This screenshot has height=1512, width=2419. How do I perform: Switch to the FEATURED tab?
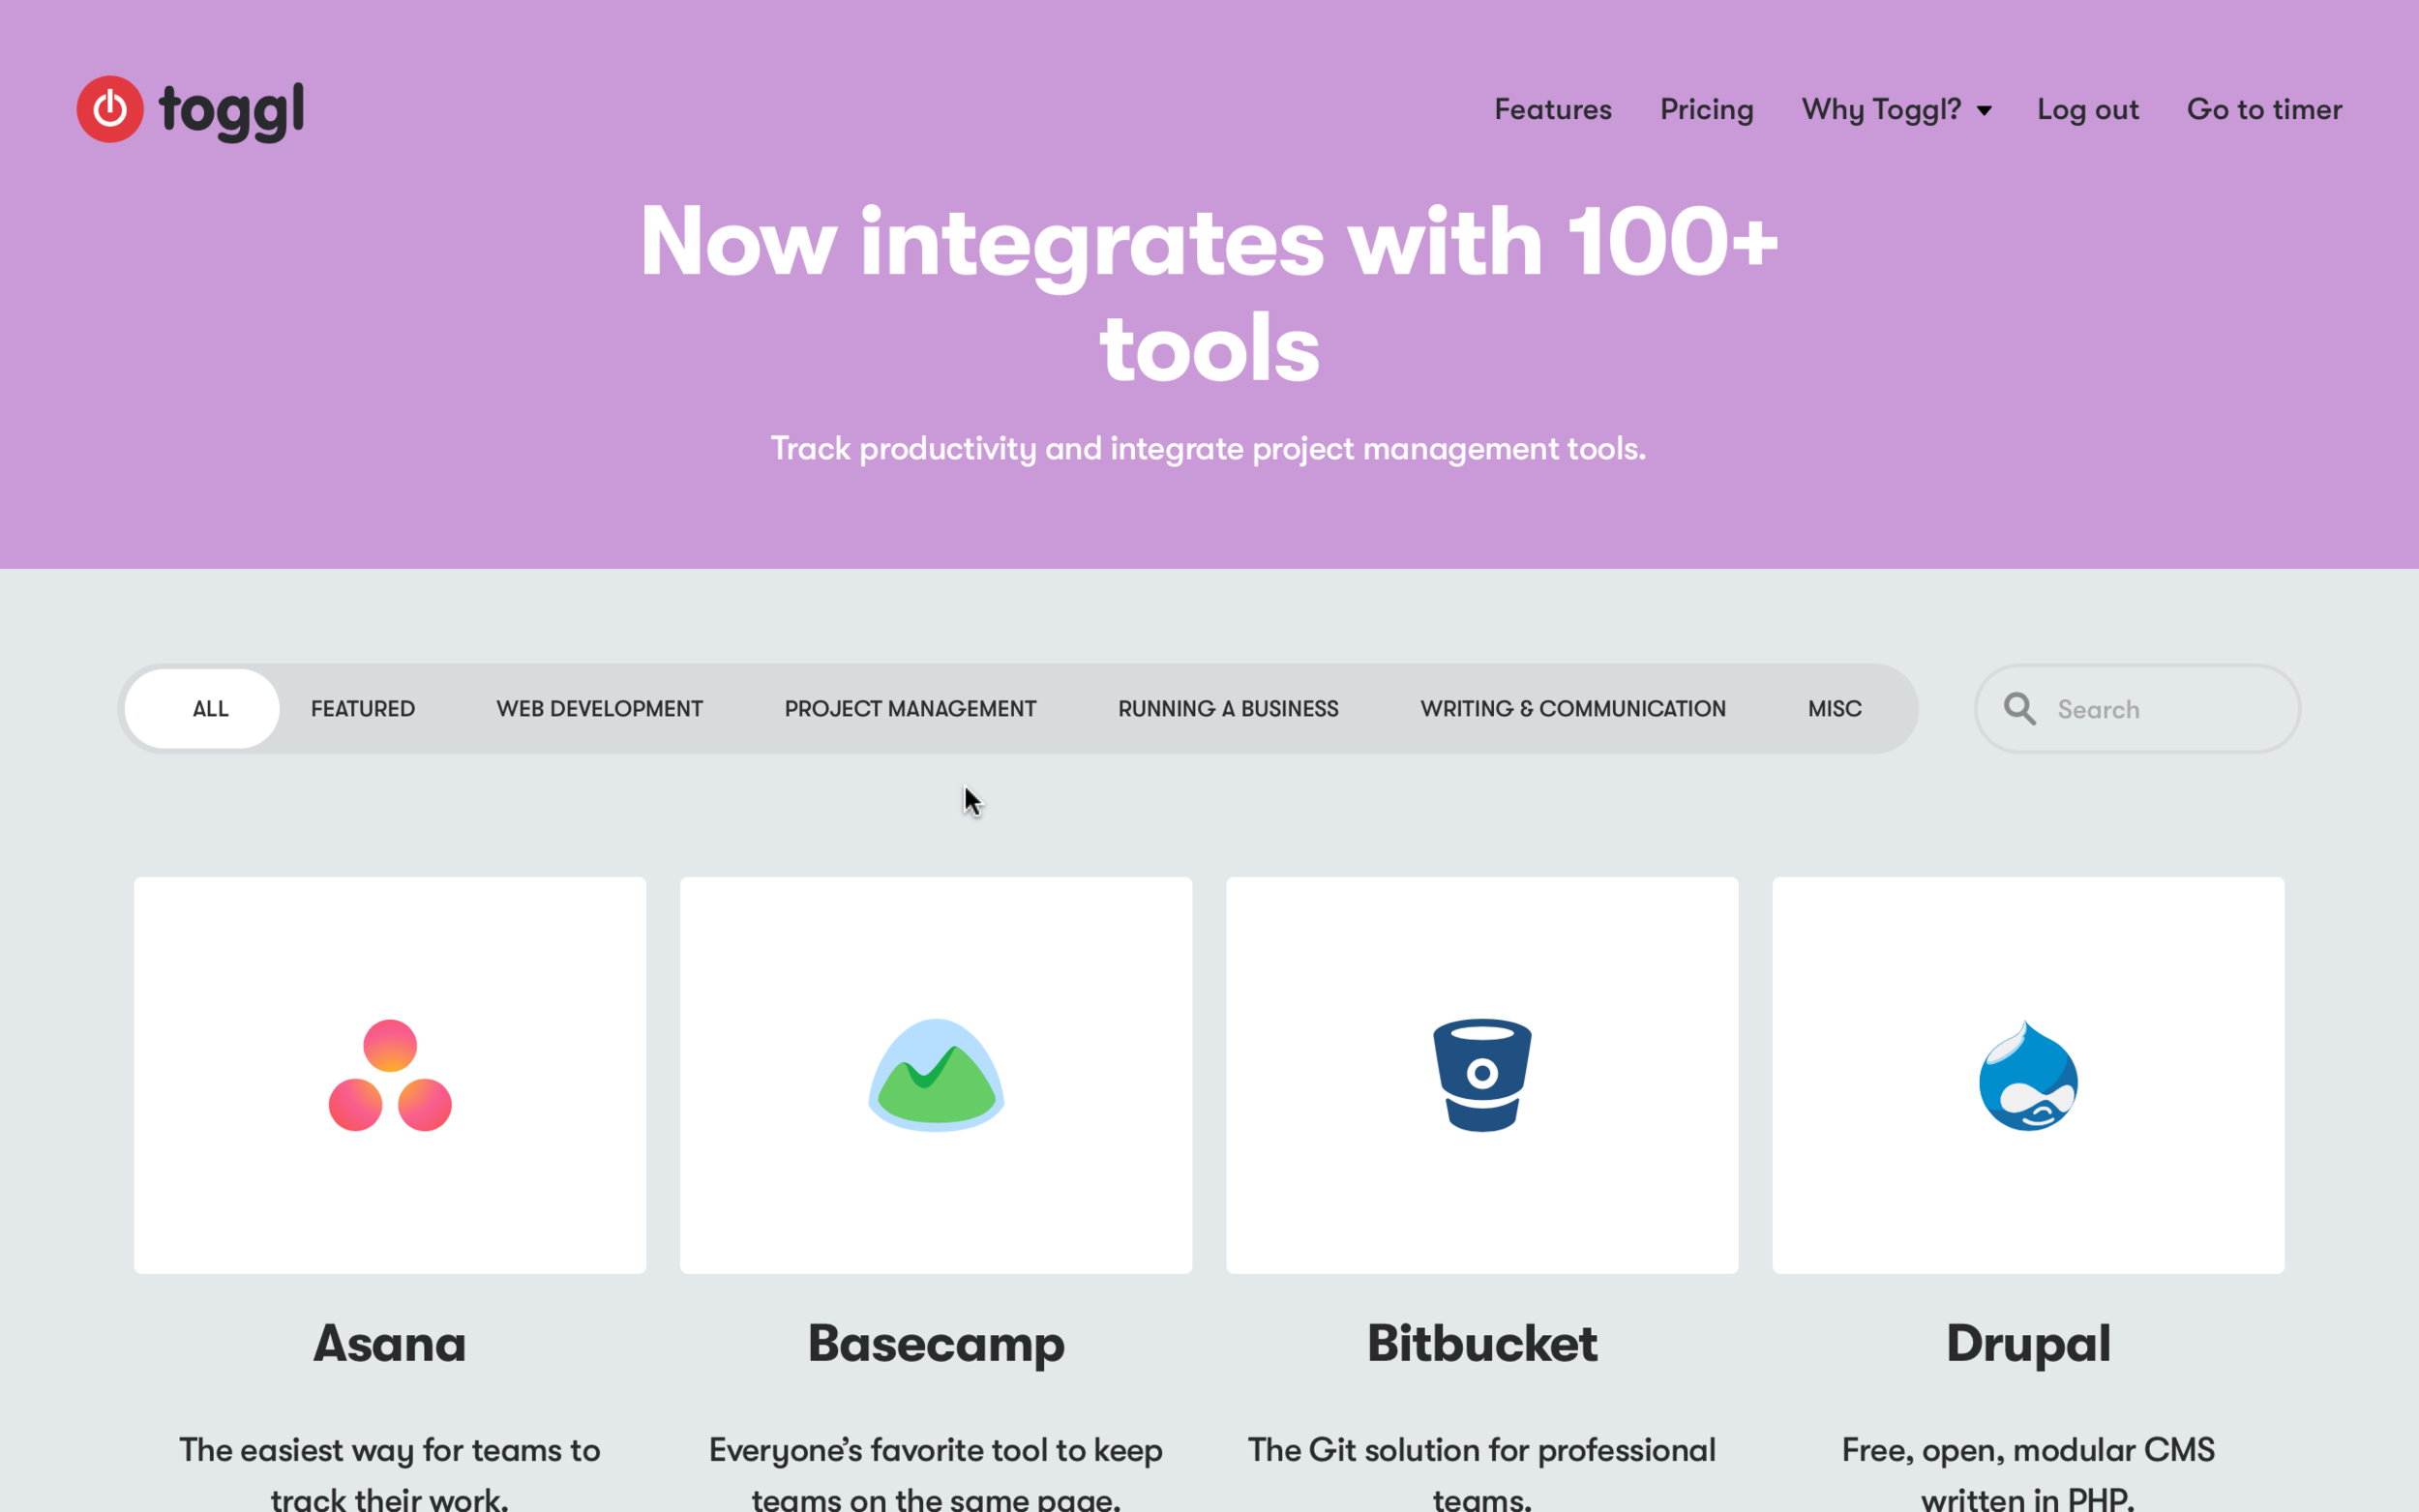(x=362, y=708)
